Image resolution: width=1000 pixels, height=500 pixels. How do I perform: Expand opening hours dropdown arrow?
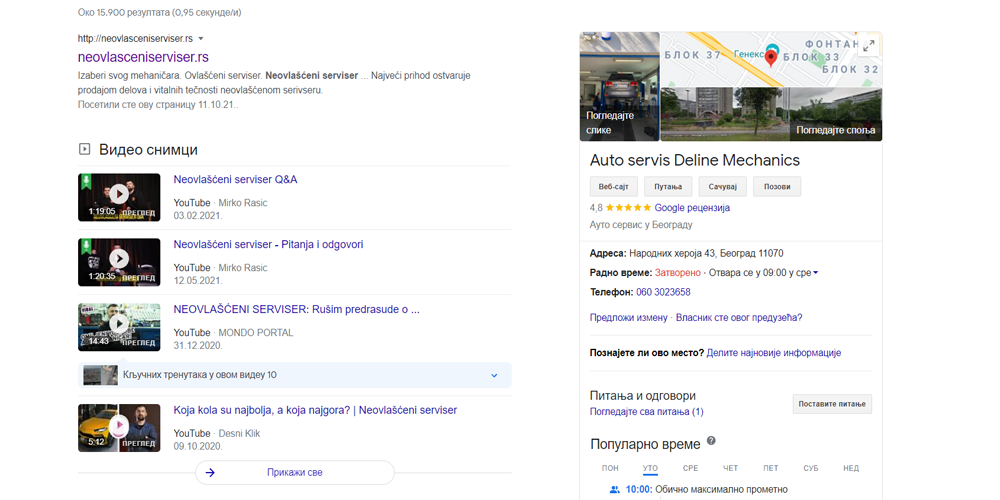pyautogui.click(x=816, y=273)
